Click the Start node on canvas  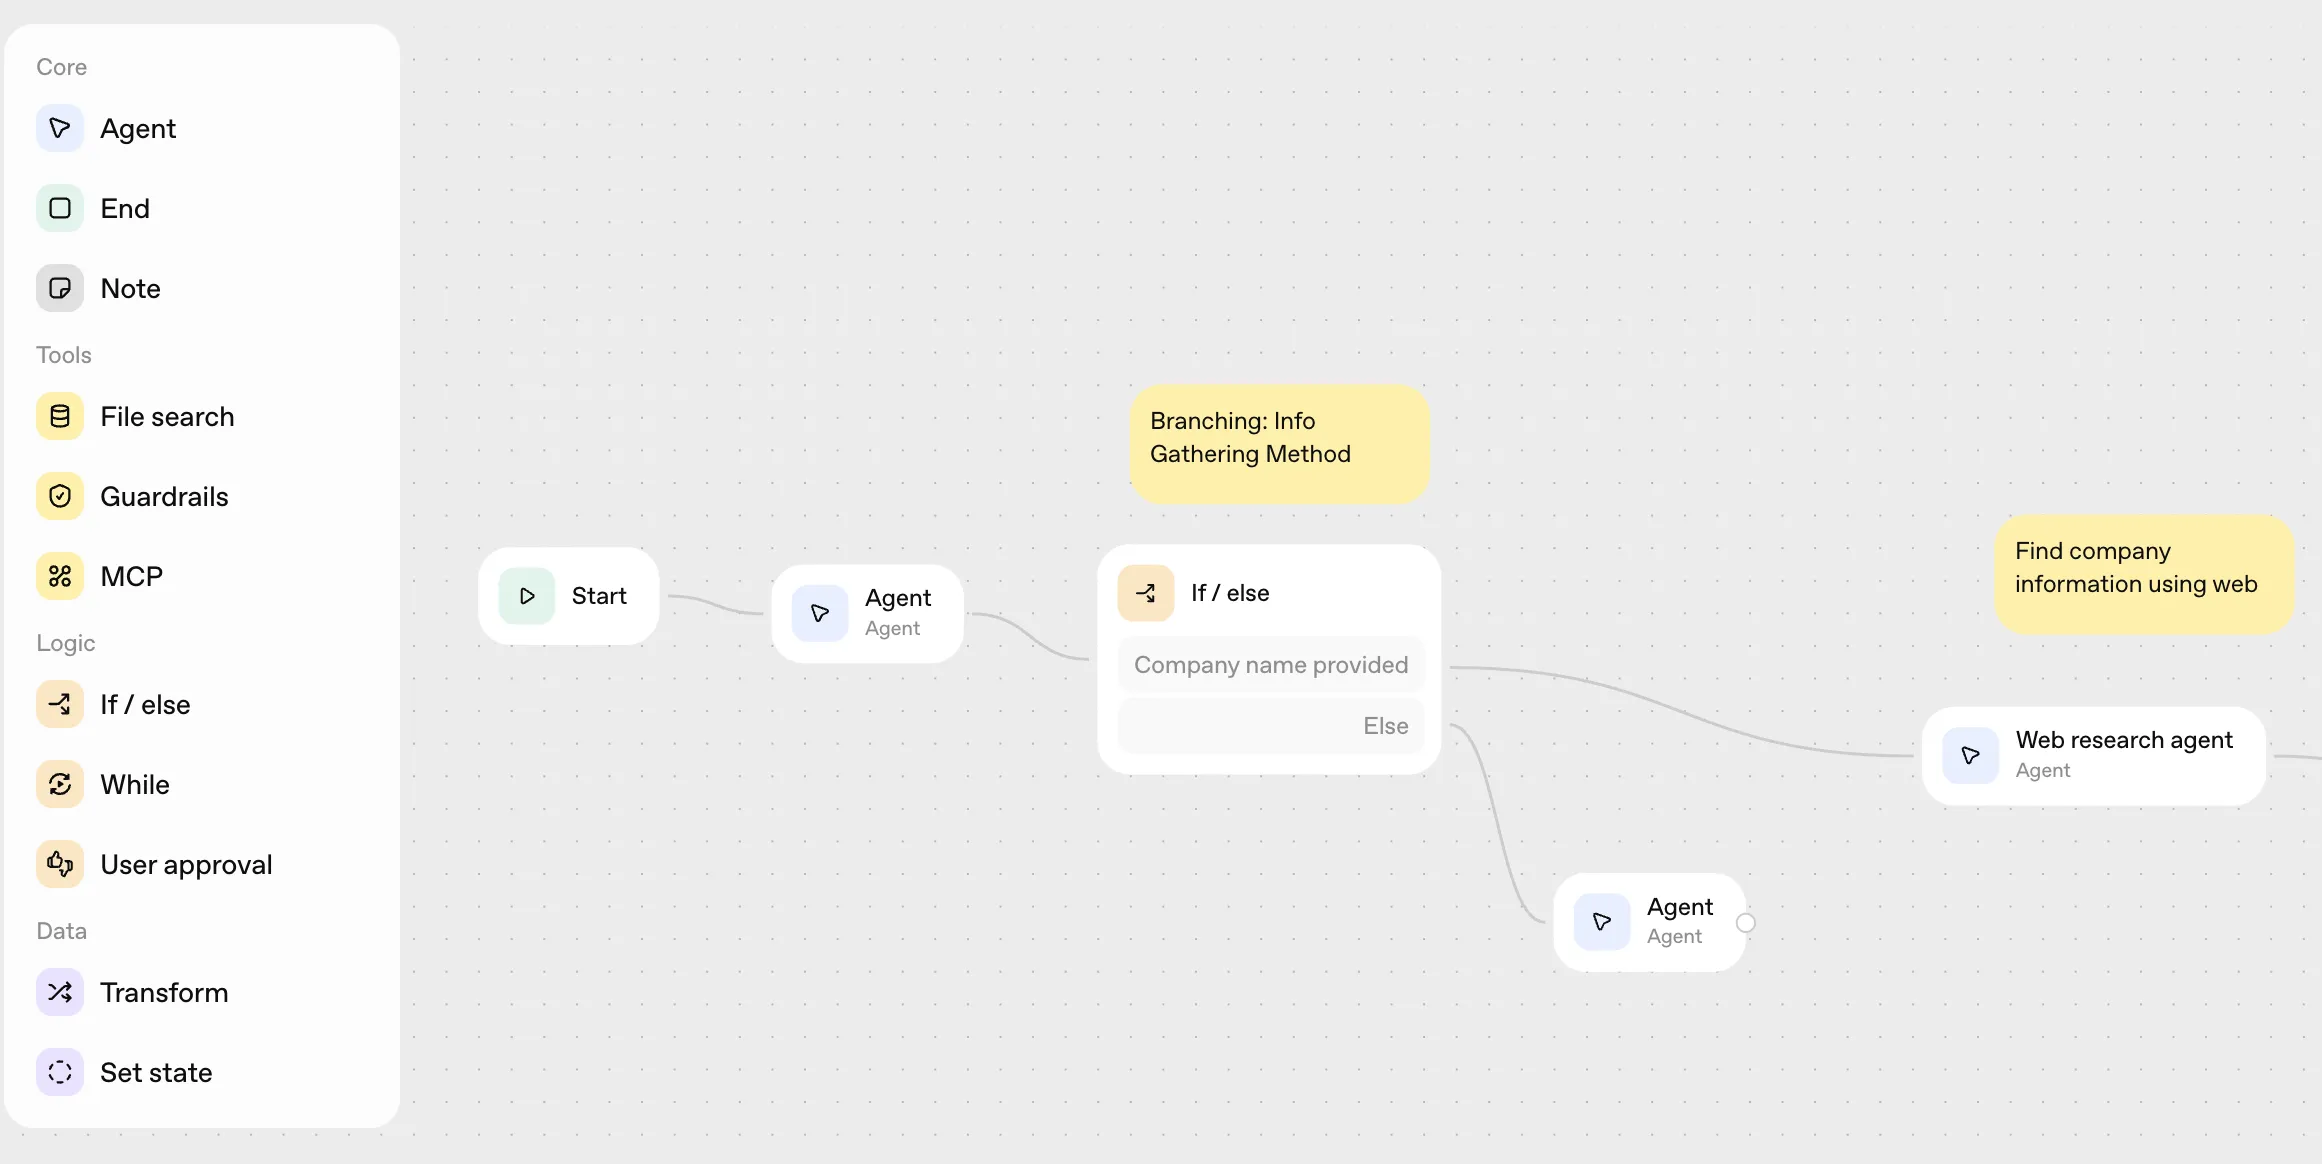click(568, 596)
